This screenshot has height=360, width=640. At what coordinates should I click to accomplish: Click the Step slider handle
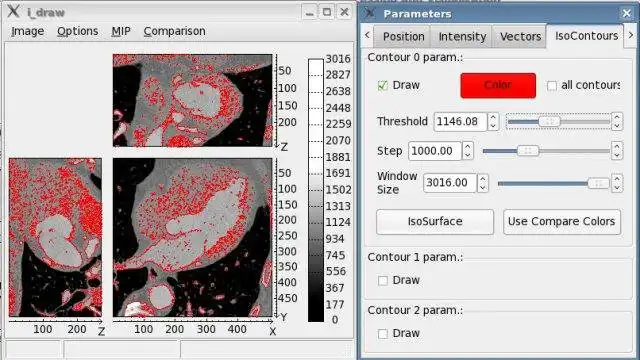coord(528,151)
